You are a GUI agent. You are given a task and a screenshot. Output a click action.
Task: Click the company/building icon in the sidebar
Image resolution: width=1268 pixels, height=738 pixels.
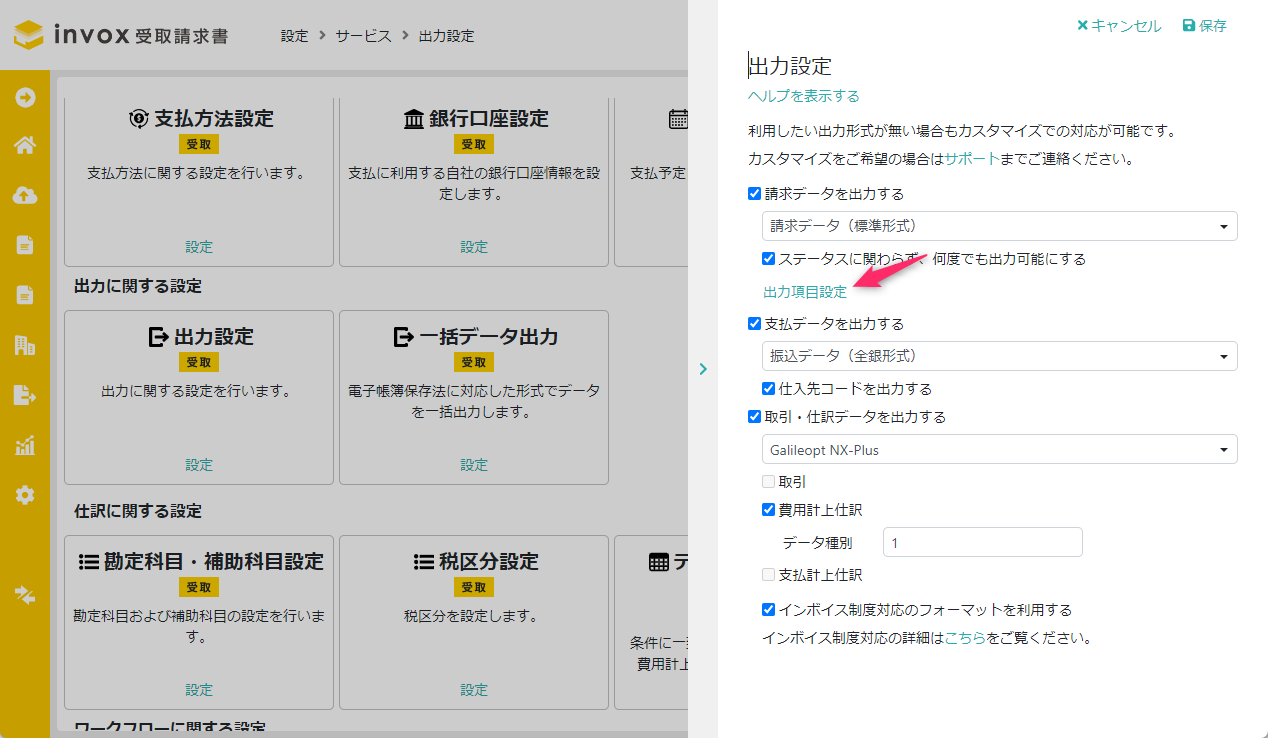point(24,345)
